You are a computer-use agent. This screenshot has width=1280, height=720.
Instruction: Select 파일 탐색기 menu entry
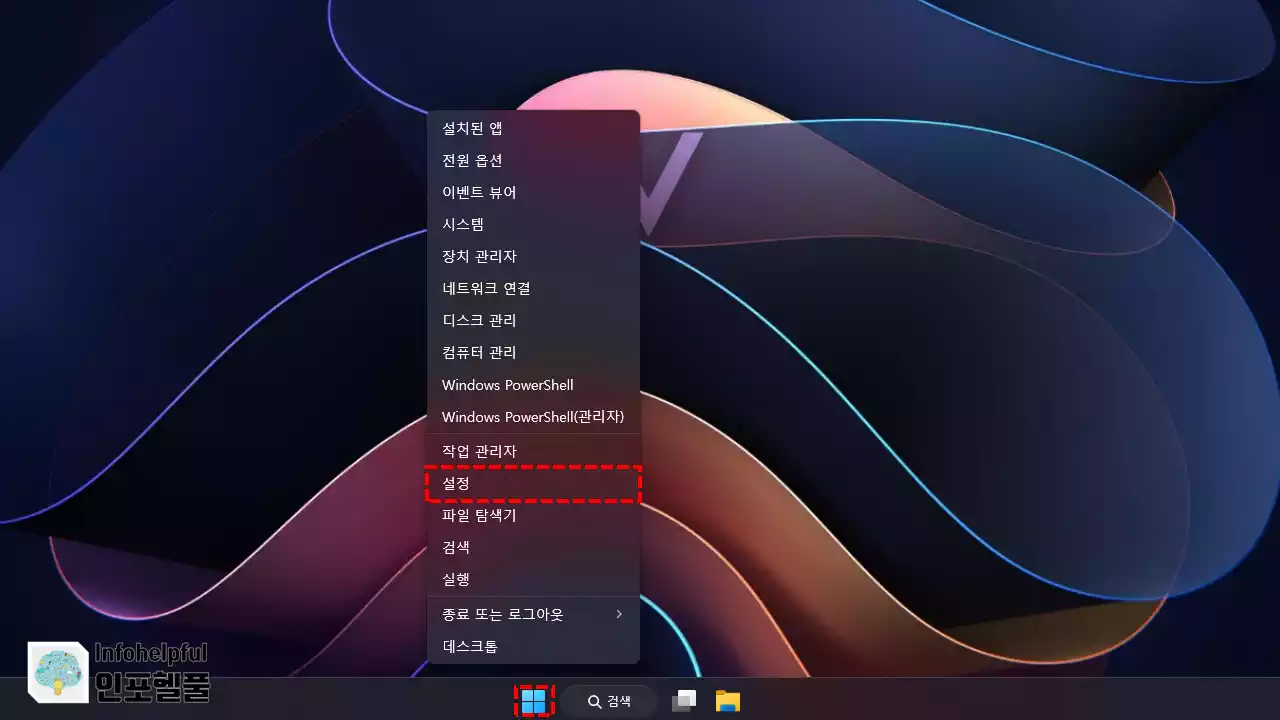[533, 516]
